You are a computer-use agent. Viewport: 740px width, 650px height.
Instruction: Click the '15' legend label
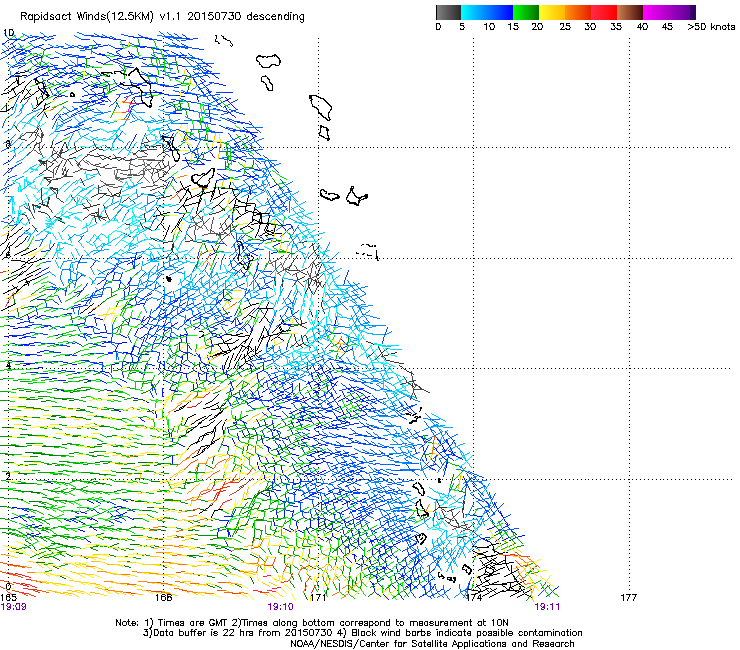[513, 27]
